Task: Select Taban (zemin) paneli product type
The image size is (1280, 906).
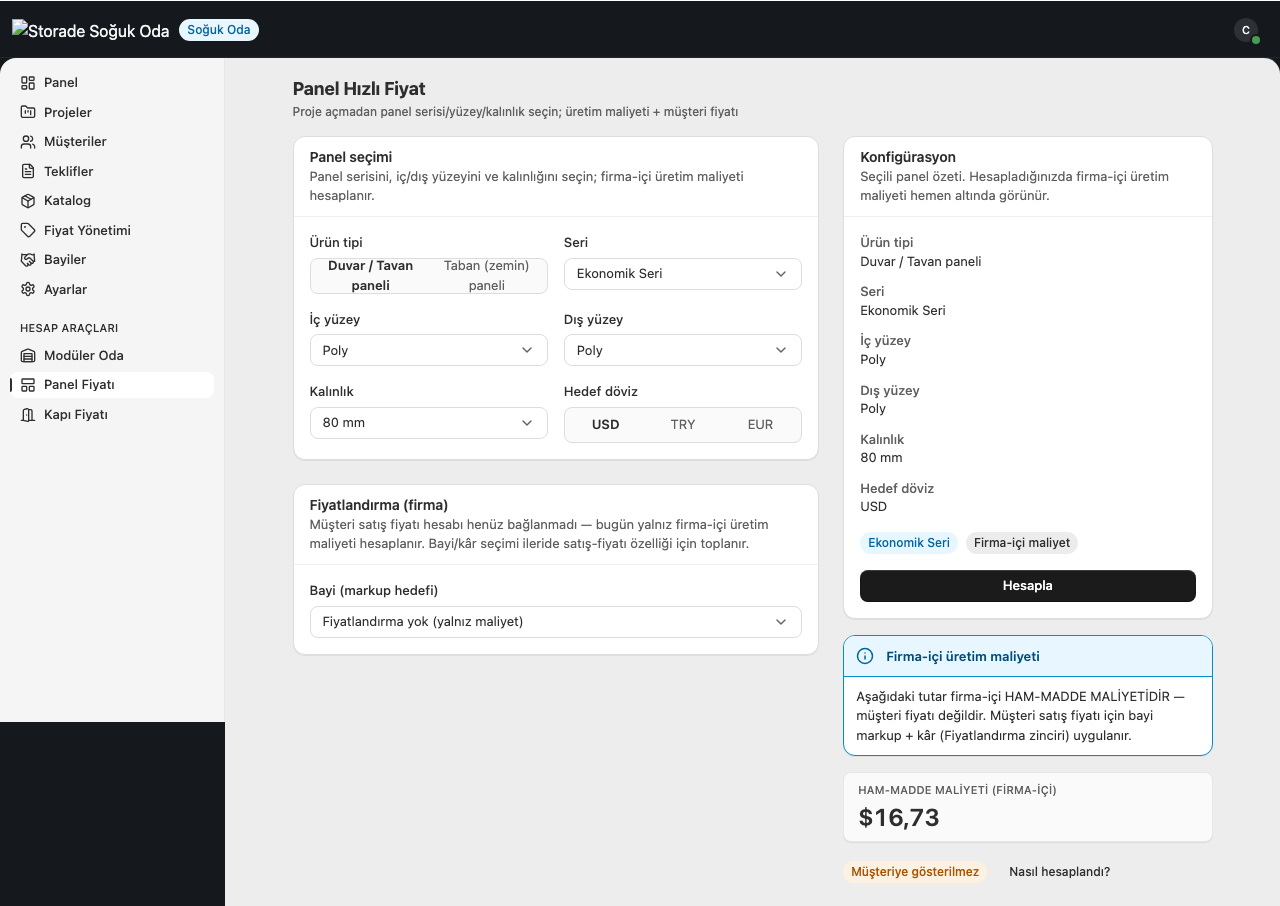Action: [x=487, y=275]
